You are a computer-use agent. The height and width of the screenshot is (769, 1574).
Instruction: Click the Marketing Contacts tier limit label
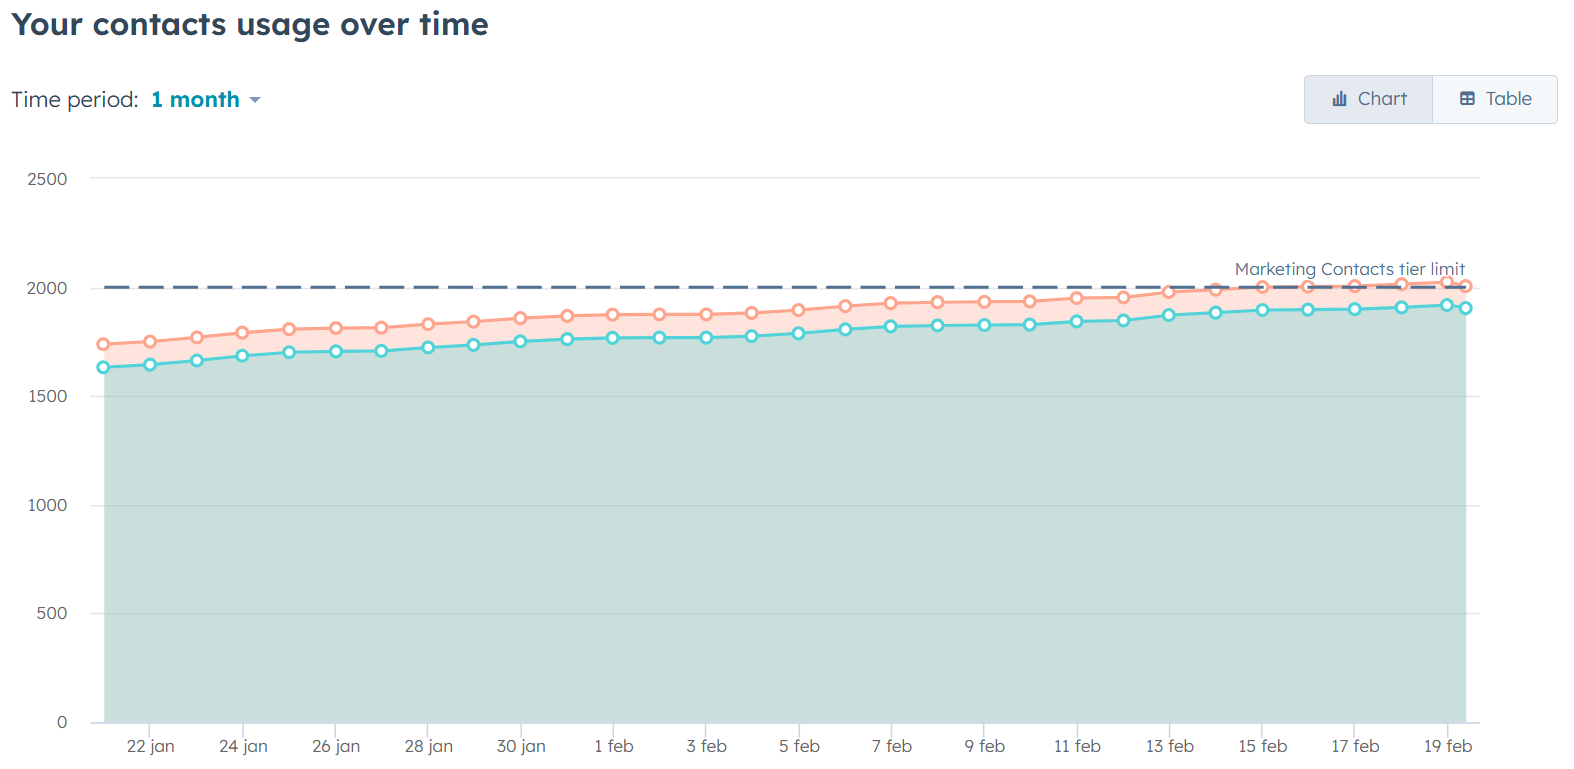[x=1349, y=269]
